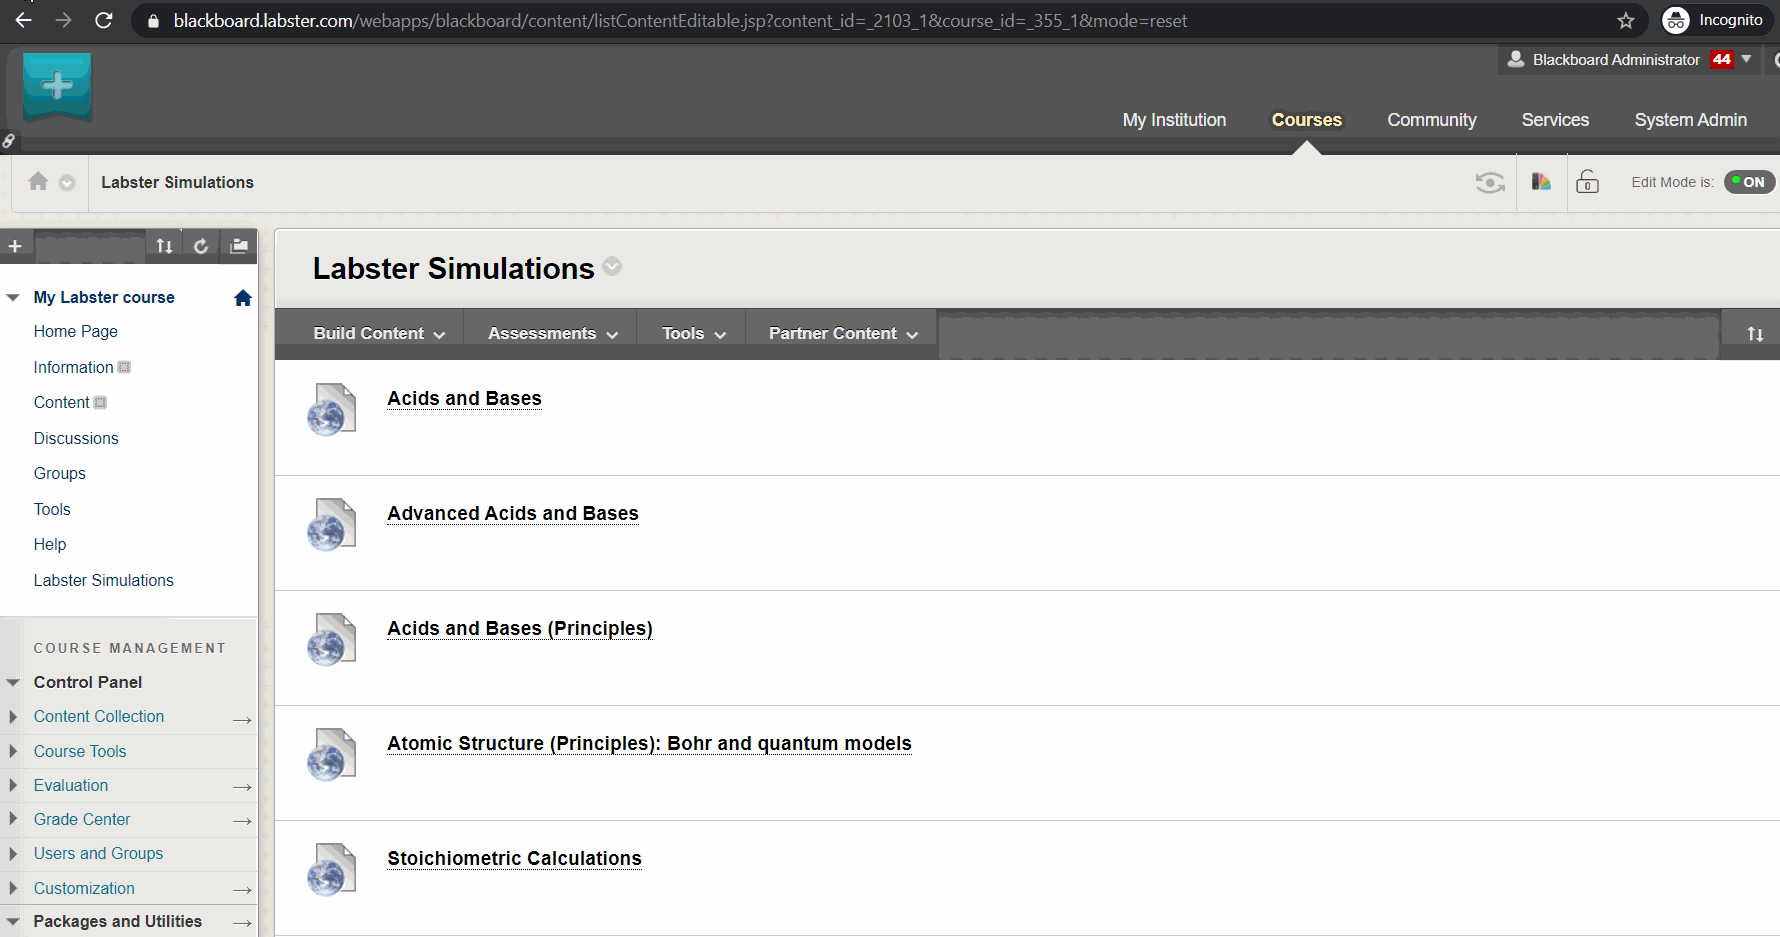
Task: Collapse the Packages and Utilities section
Action: pos(13,921)
